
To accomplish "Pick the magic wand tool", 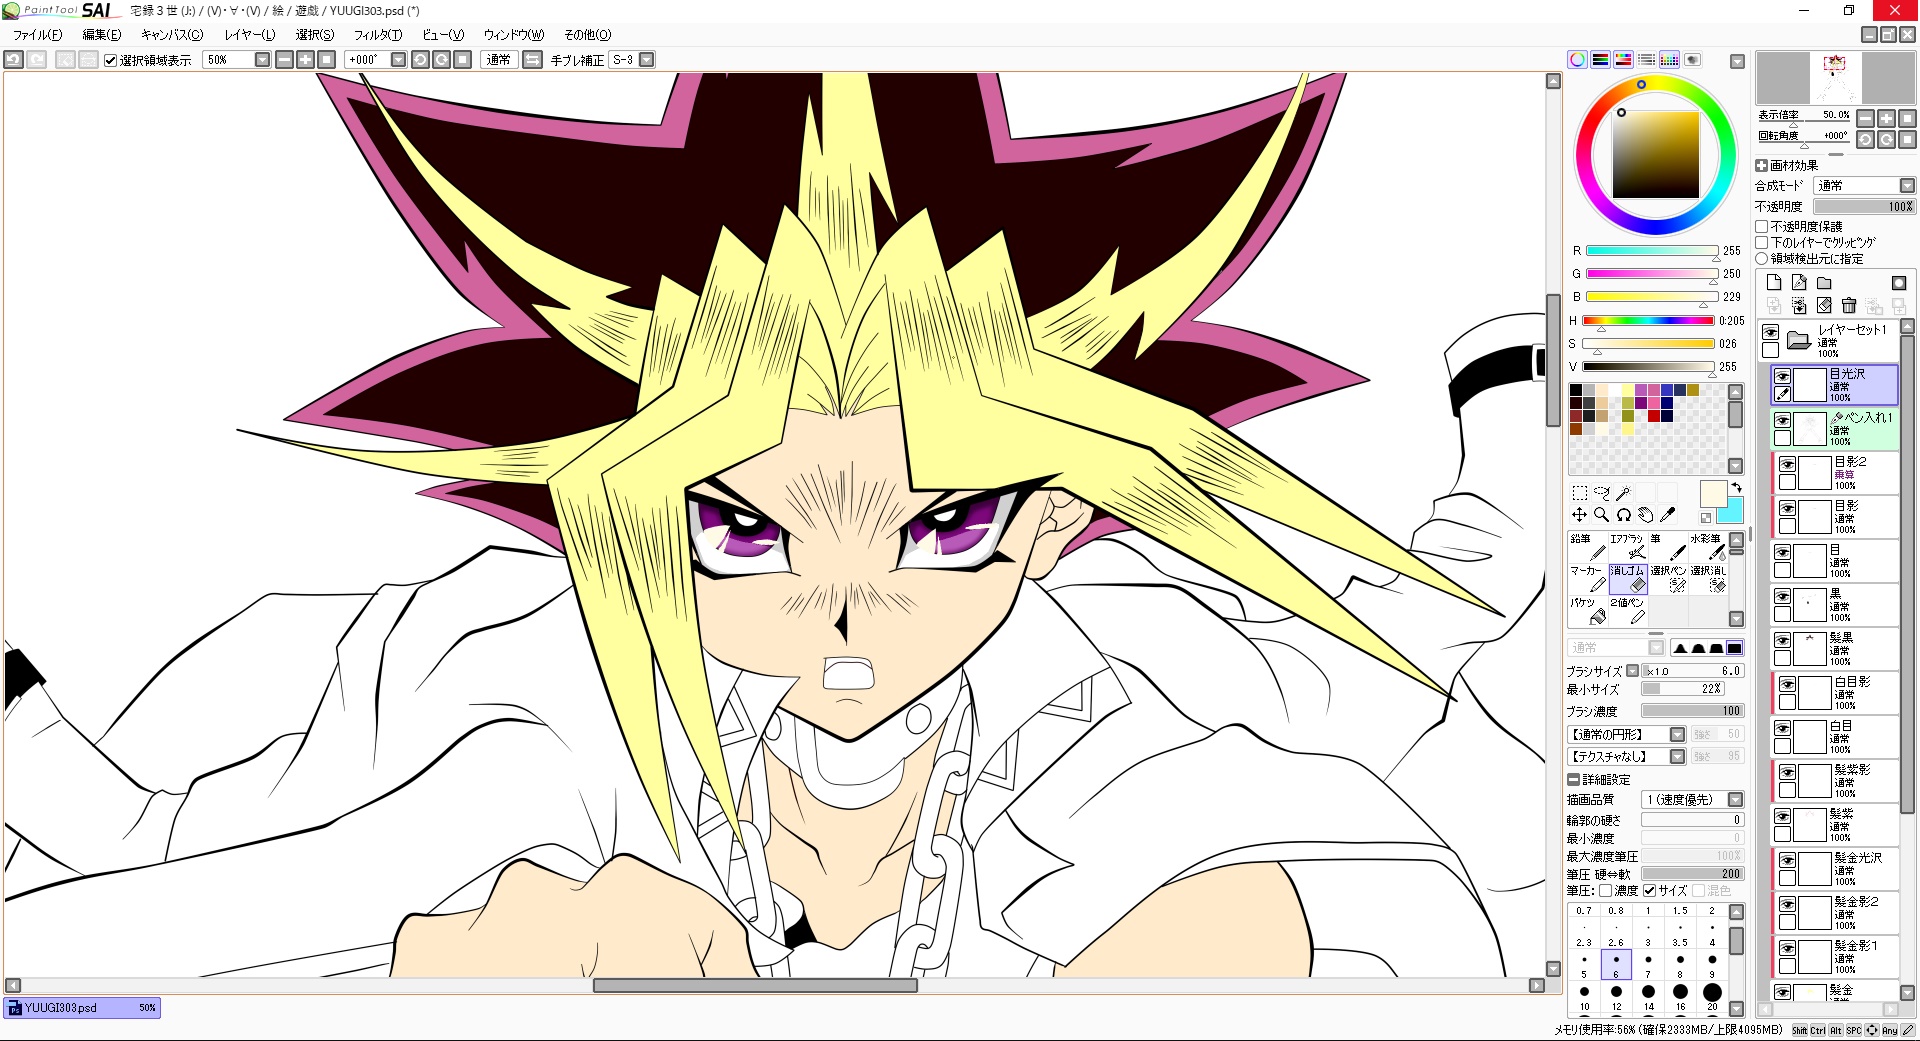I will click(x=1623, y=493).
